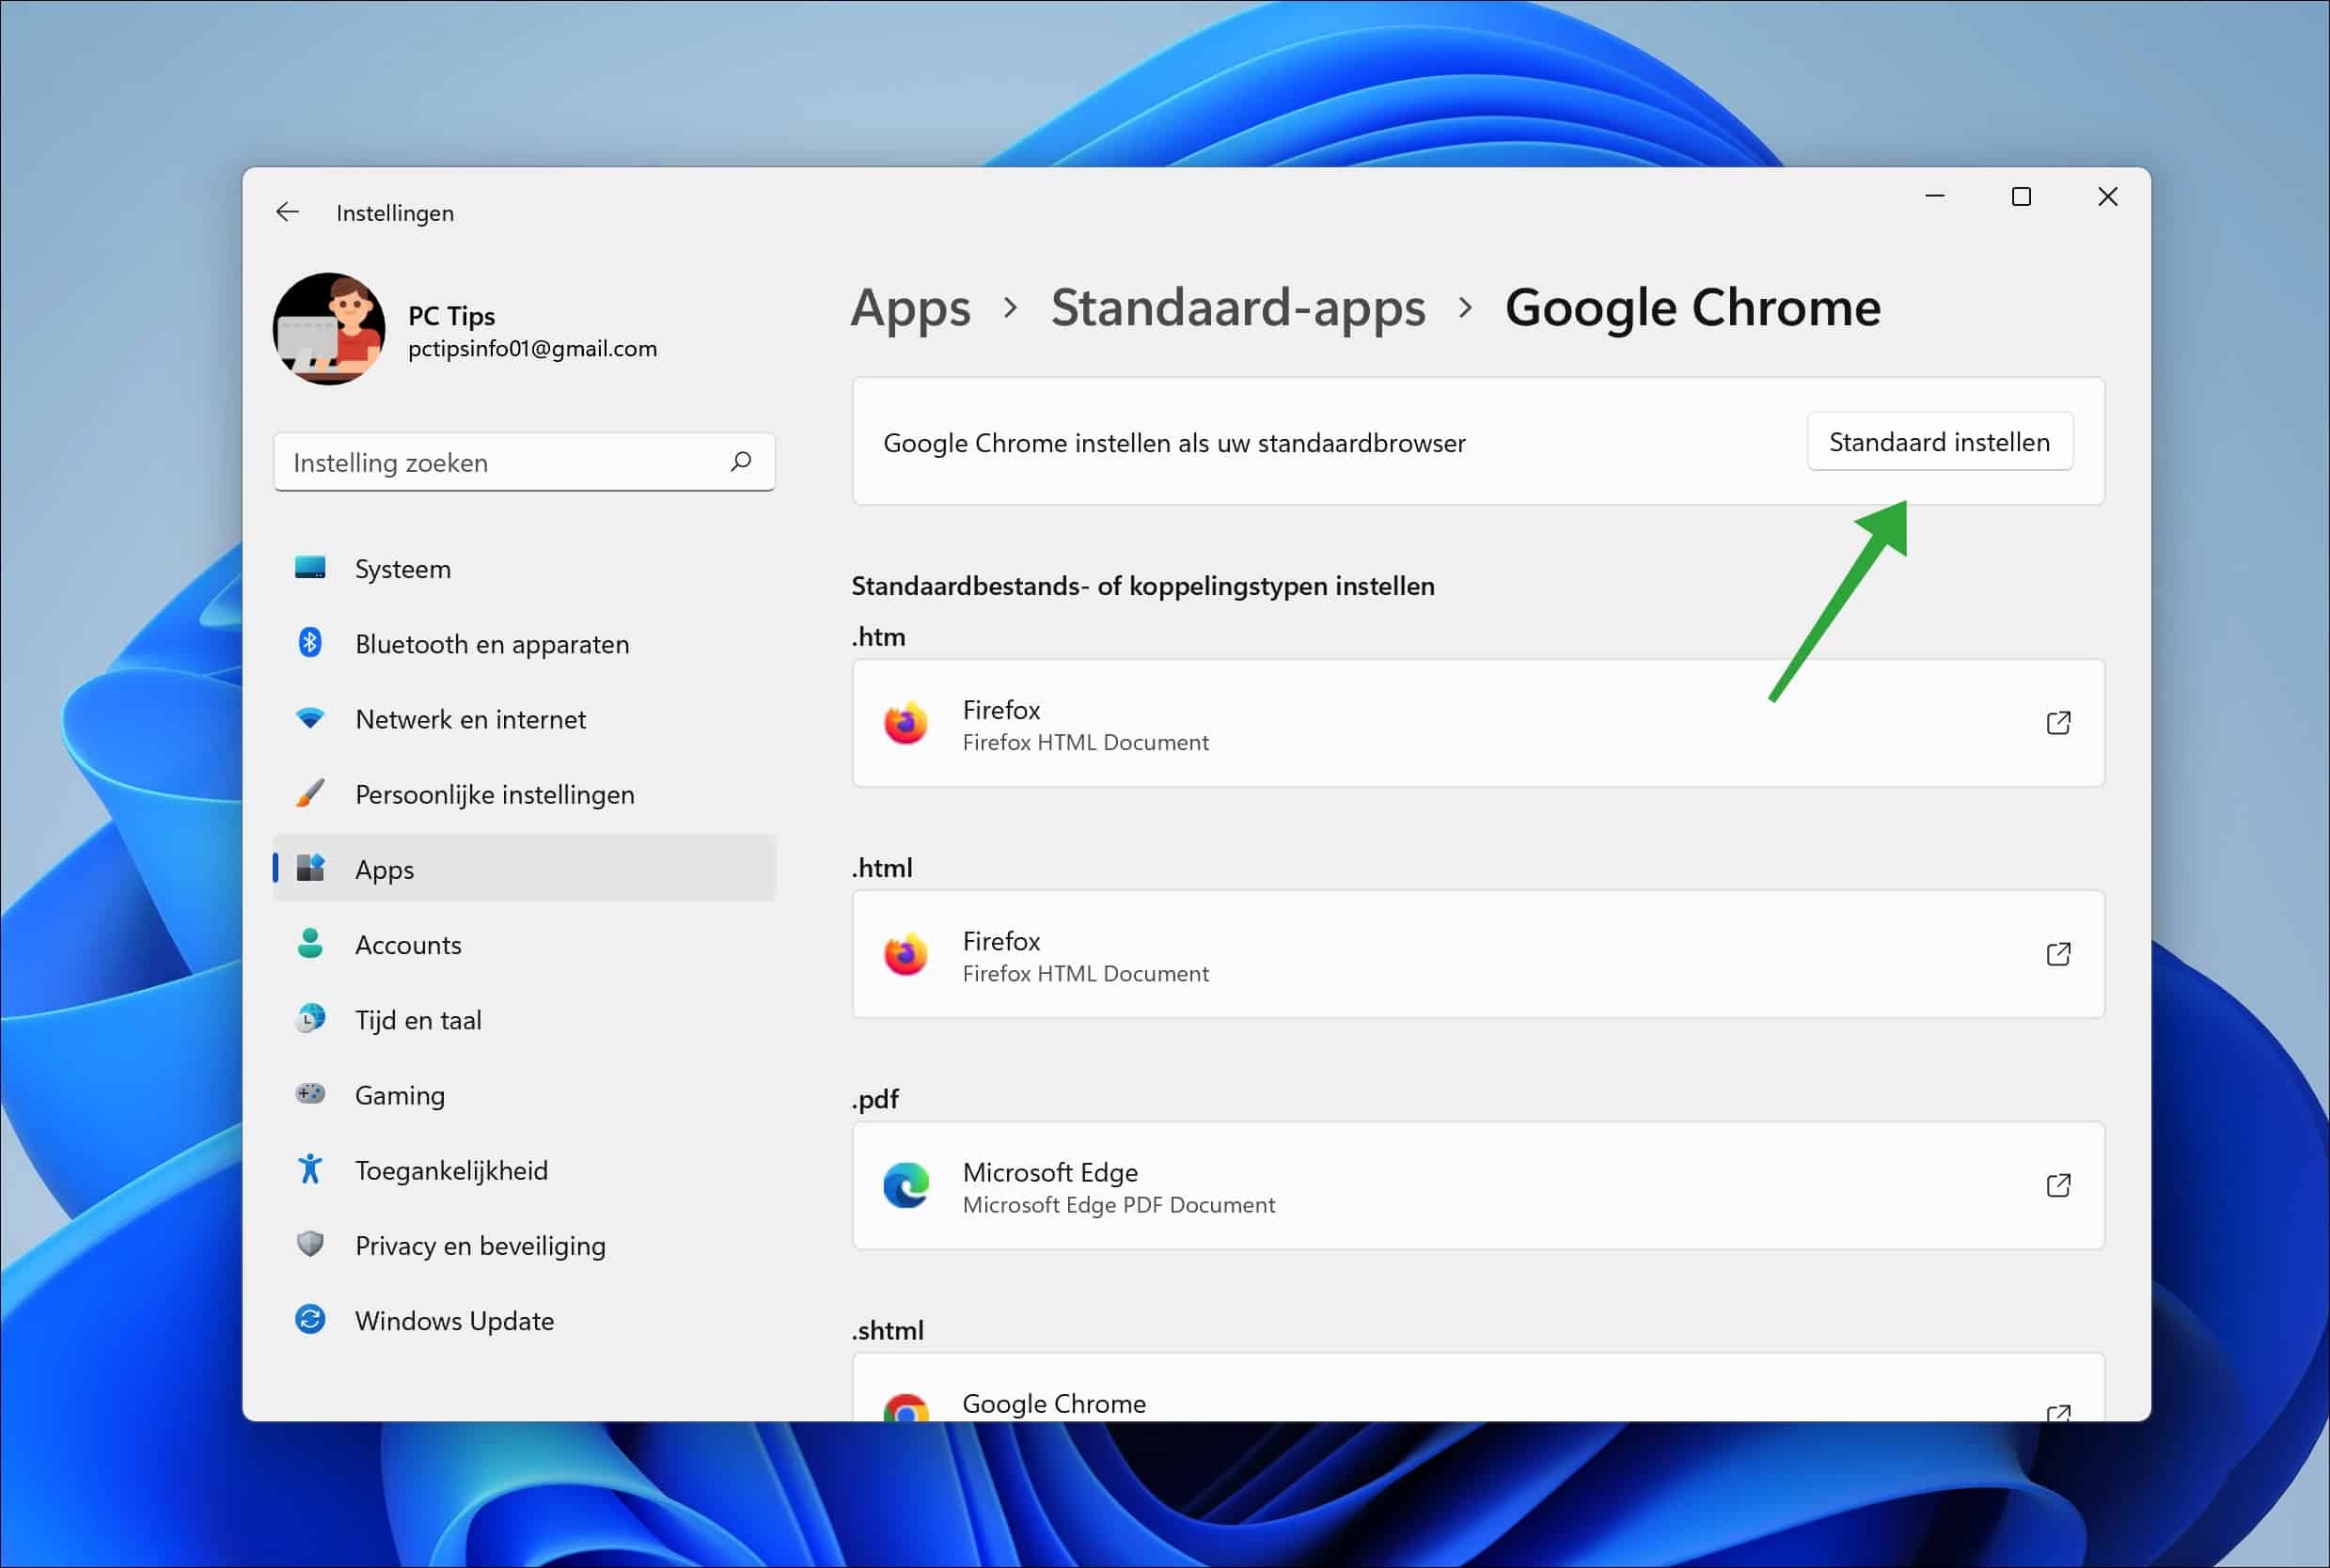Open Systeem settings in the sidebar
The image size is (2330, 1568).
(403, 568)
